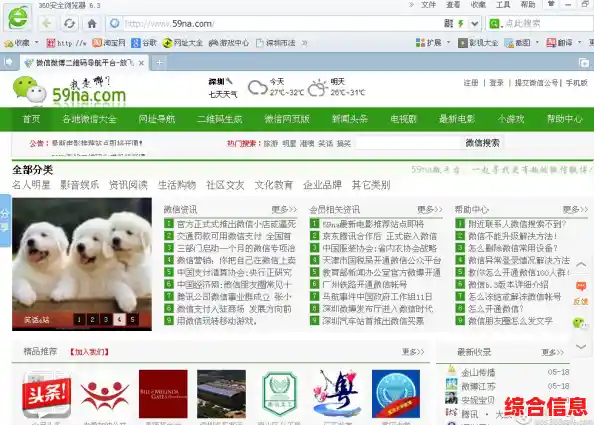Open the 二维码生成 navigation item
Image resolution: width=594 pixels, height=425 pixels.
[x=220, y=119]
